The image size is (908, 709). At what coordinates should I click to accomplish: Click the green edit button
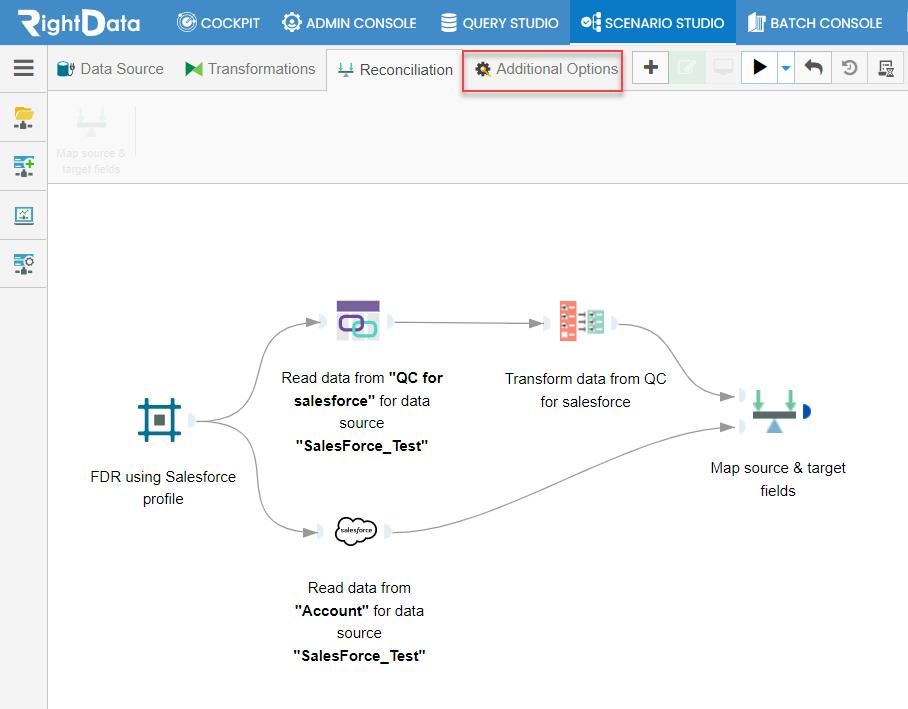click(x=687, y=68)
